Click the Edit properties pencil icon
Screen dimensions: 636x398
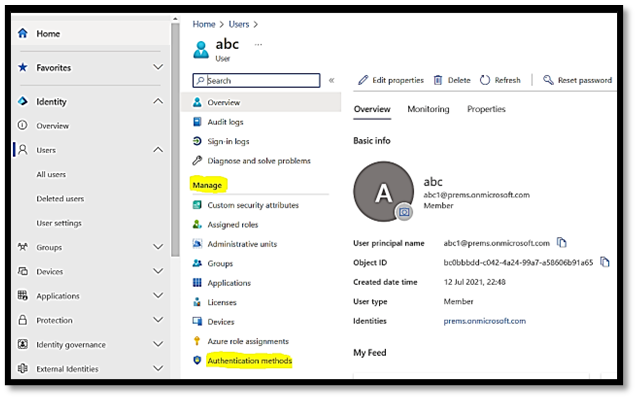point(363,80)
